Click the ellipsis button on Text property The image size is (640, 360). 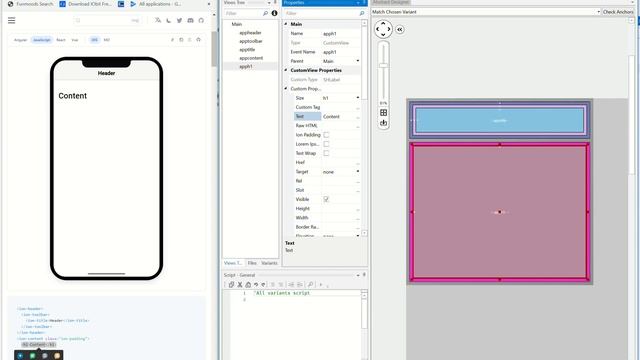pyautogui.click(x=358, y=117)
